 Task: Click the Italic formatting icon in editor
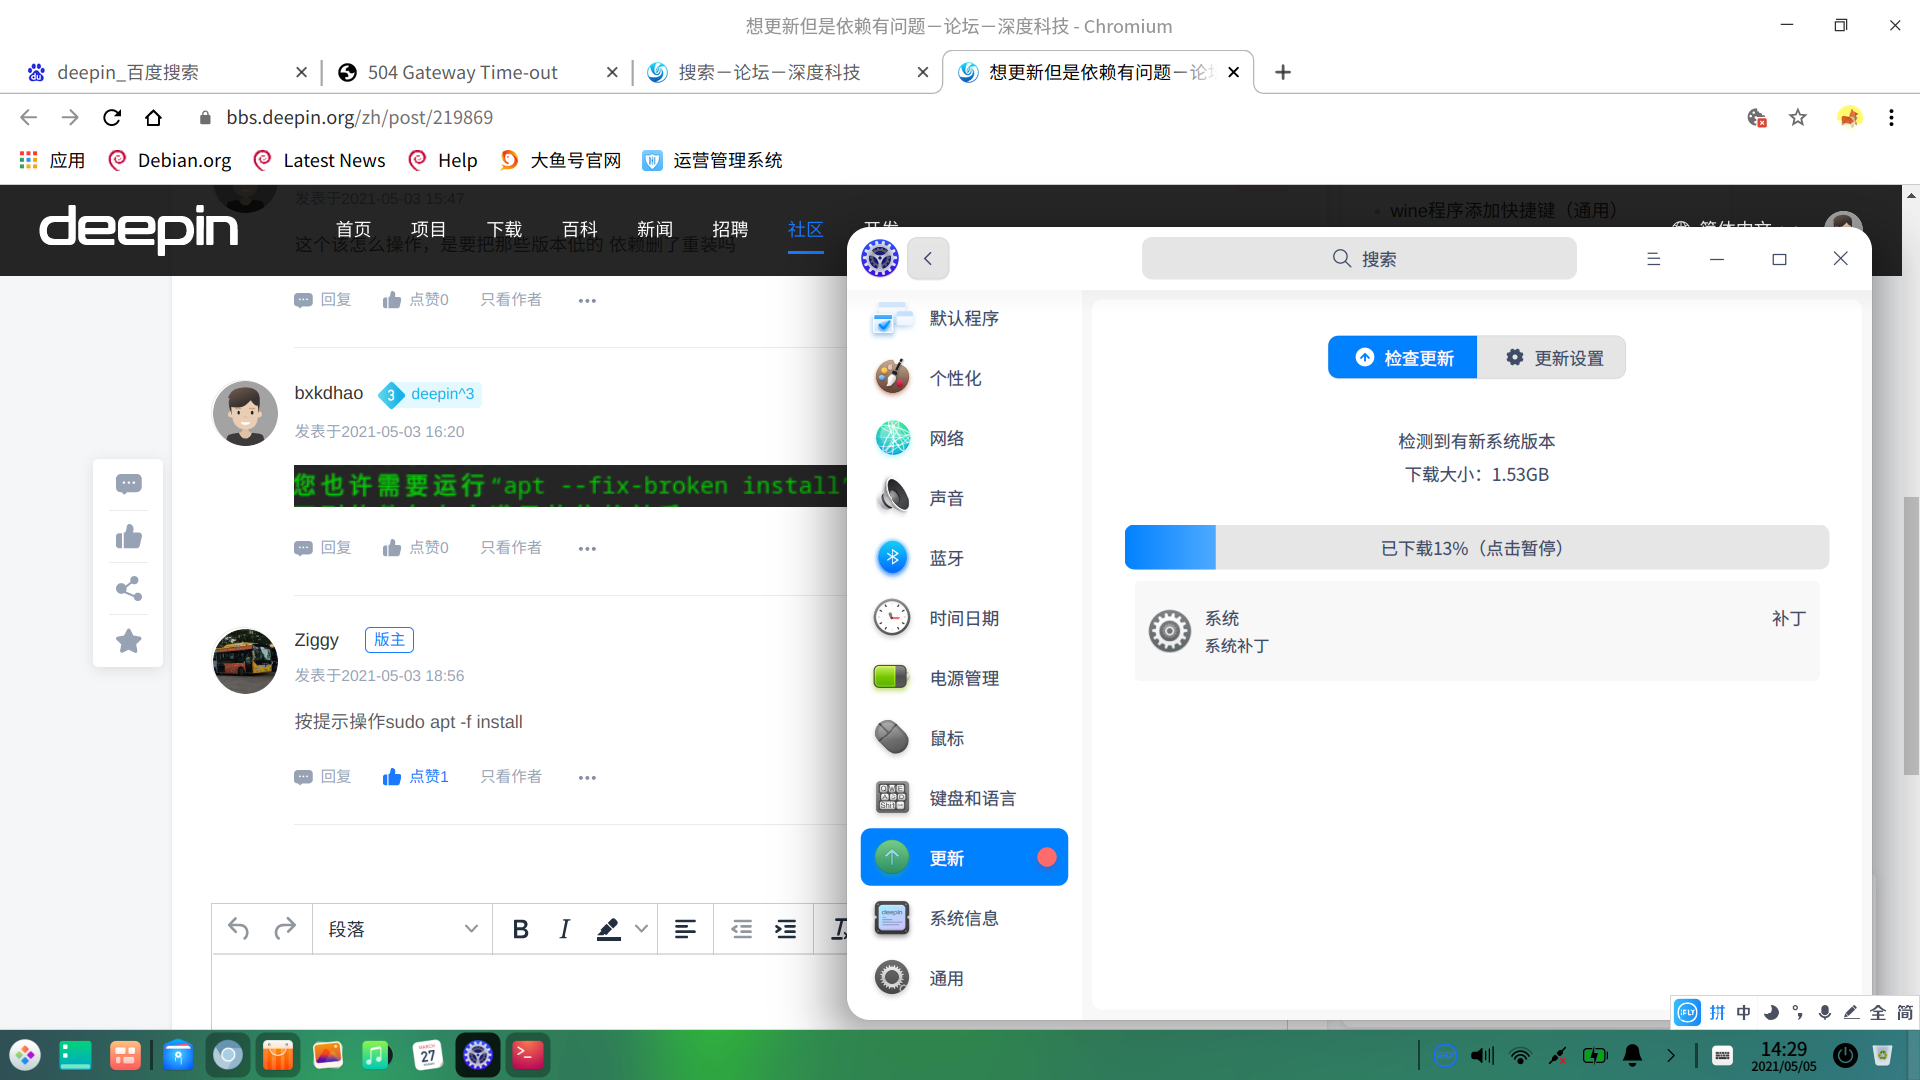[564, 929]
